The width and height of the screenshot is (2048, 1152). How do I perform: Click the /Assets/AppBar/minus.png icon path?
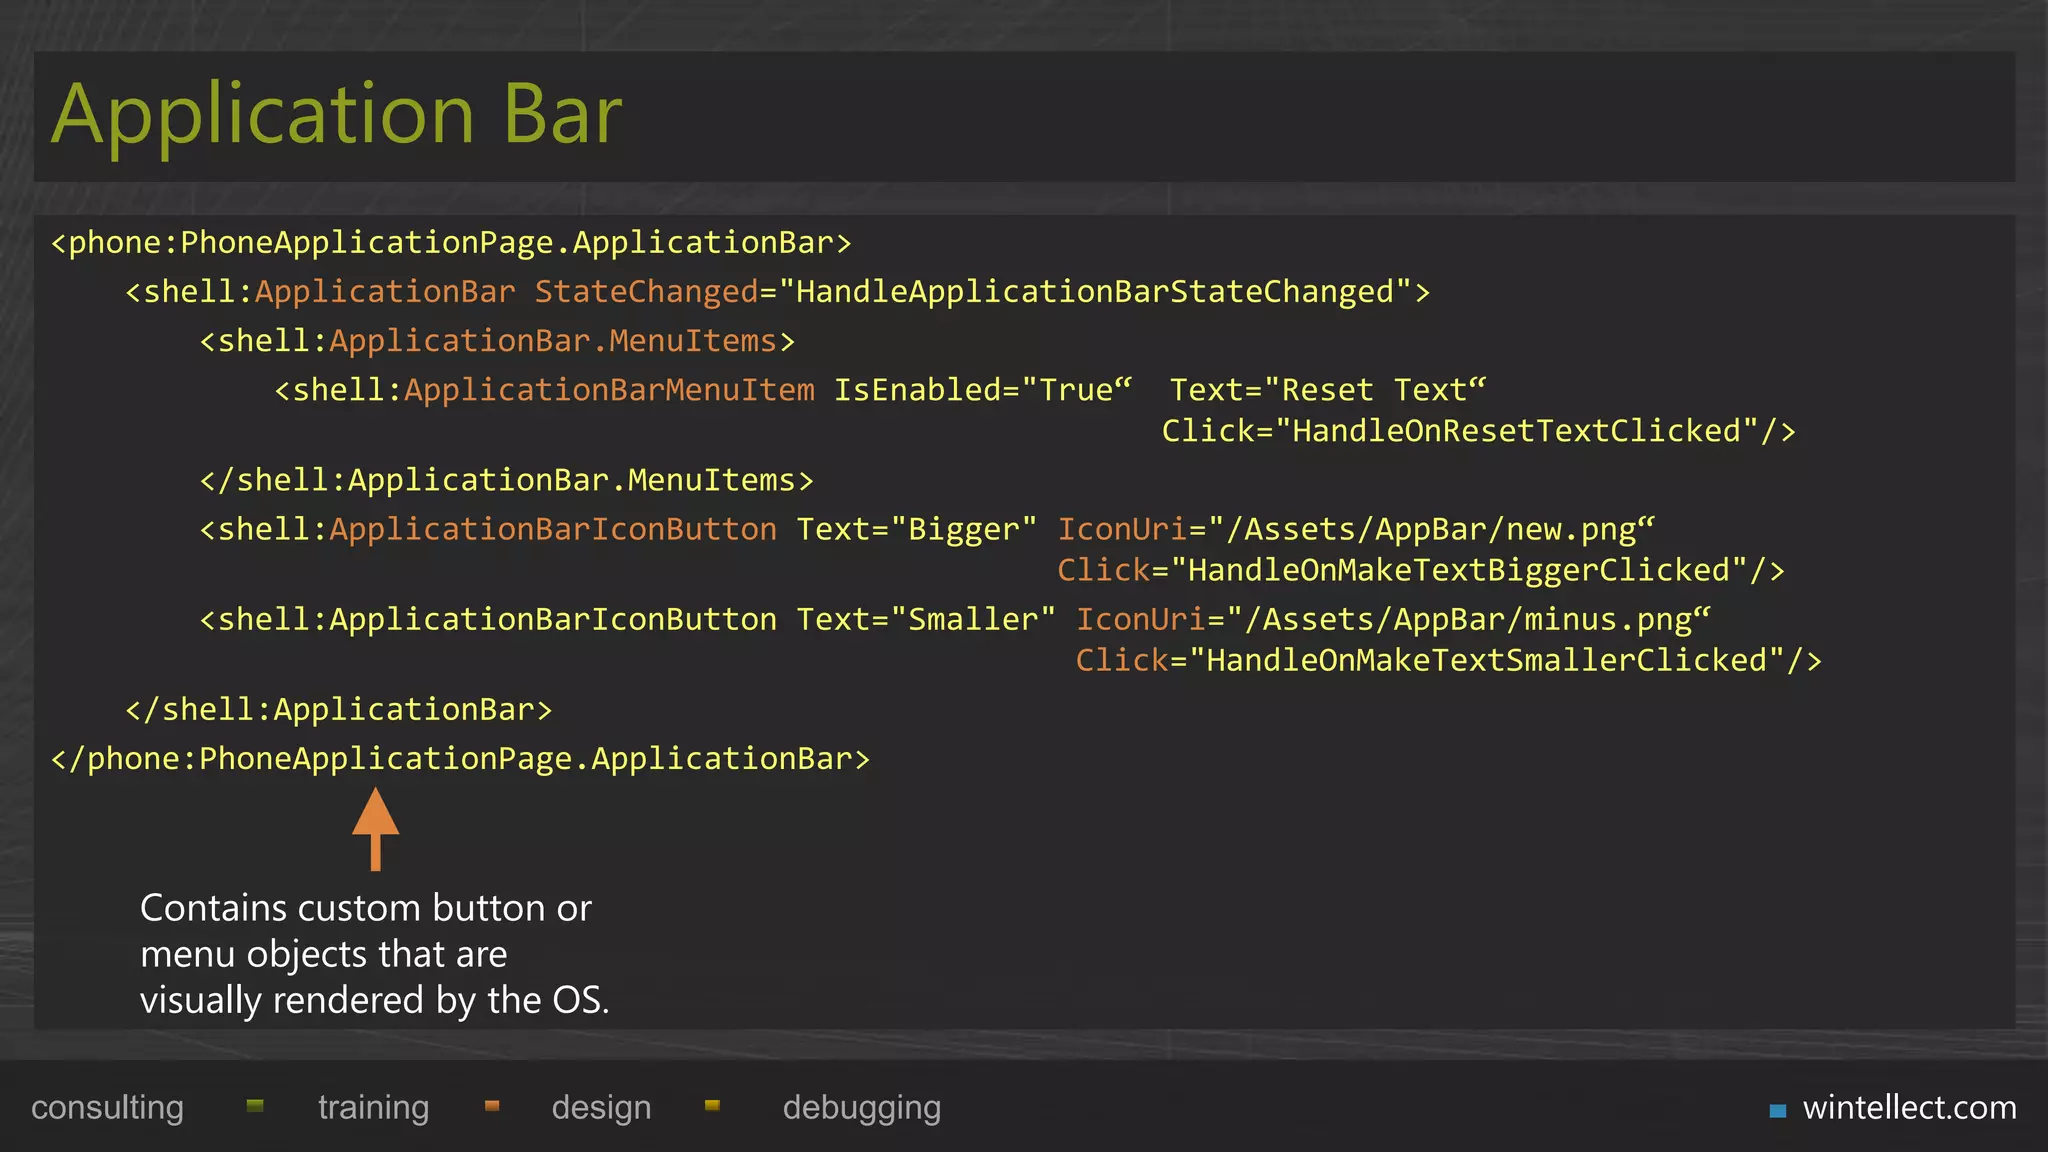point(1468,619)
